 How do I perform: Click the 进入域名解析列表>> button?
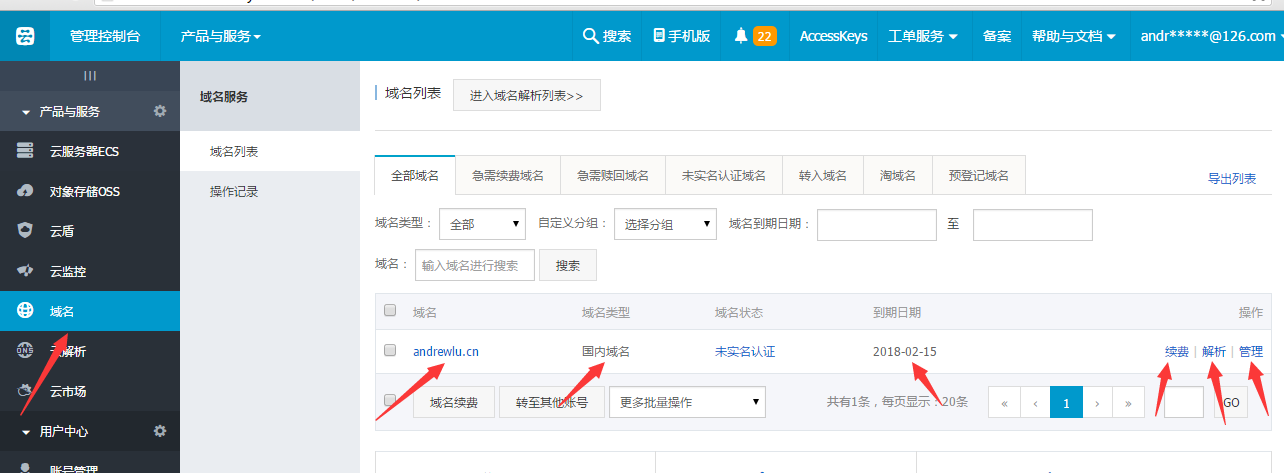coord(527,95)
